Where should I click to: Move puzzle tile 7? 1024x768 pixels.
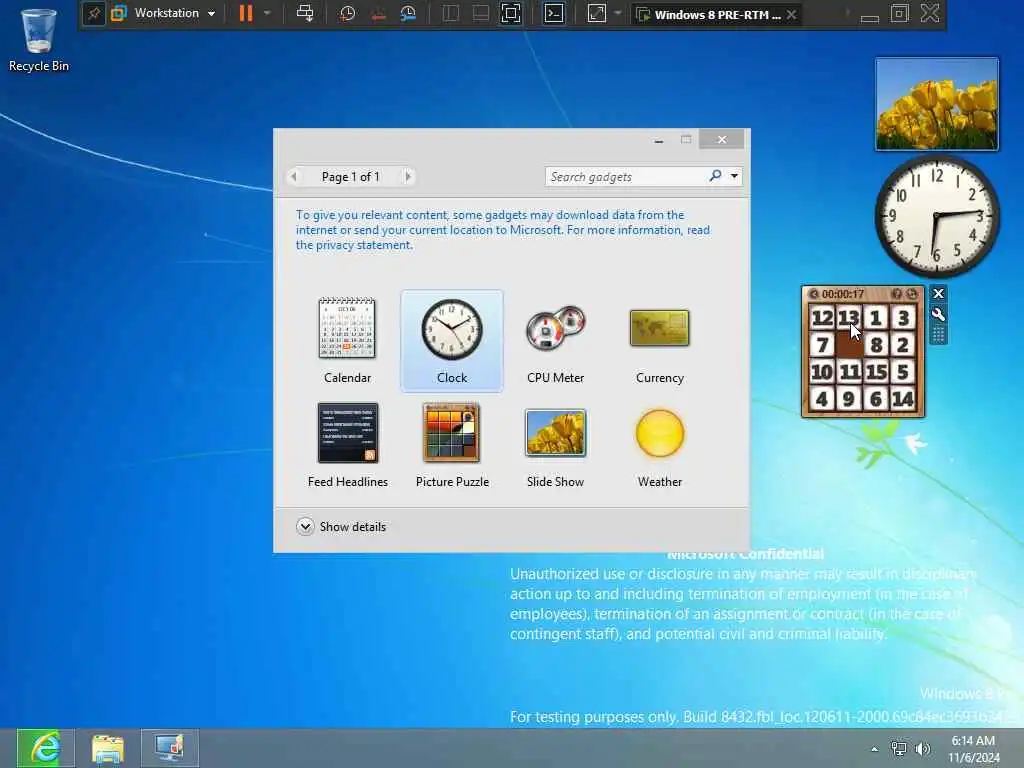(x=822, y=344)
